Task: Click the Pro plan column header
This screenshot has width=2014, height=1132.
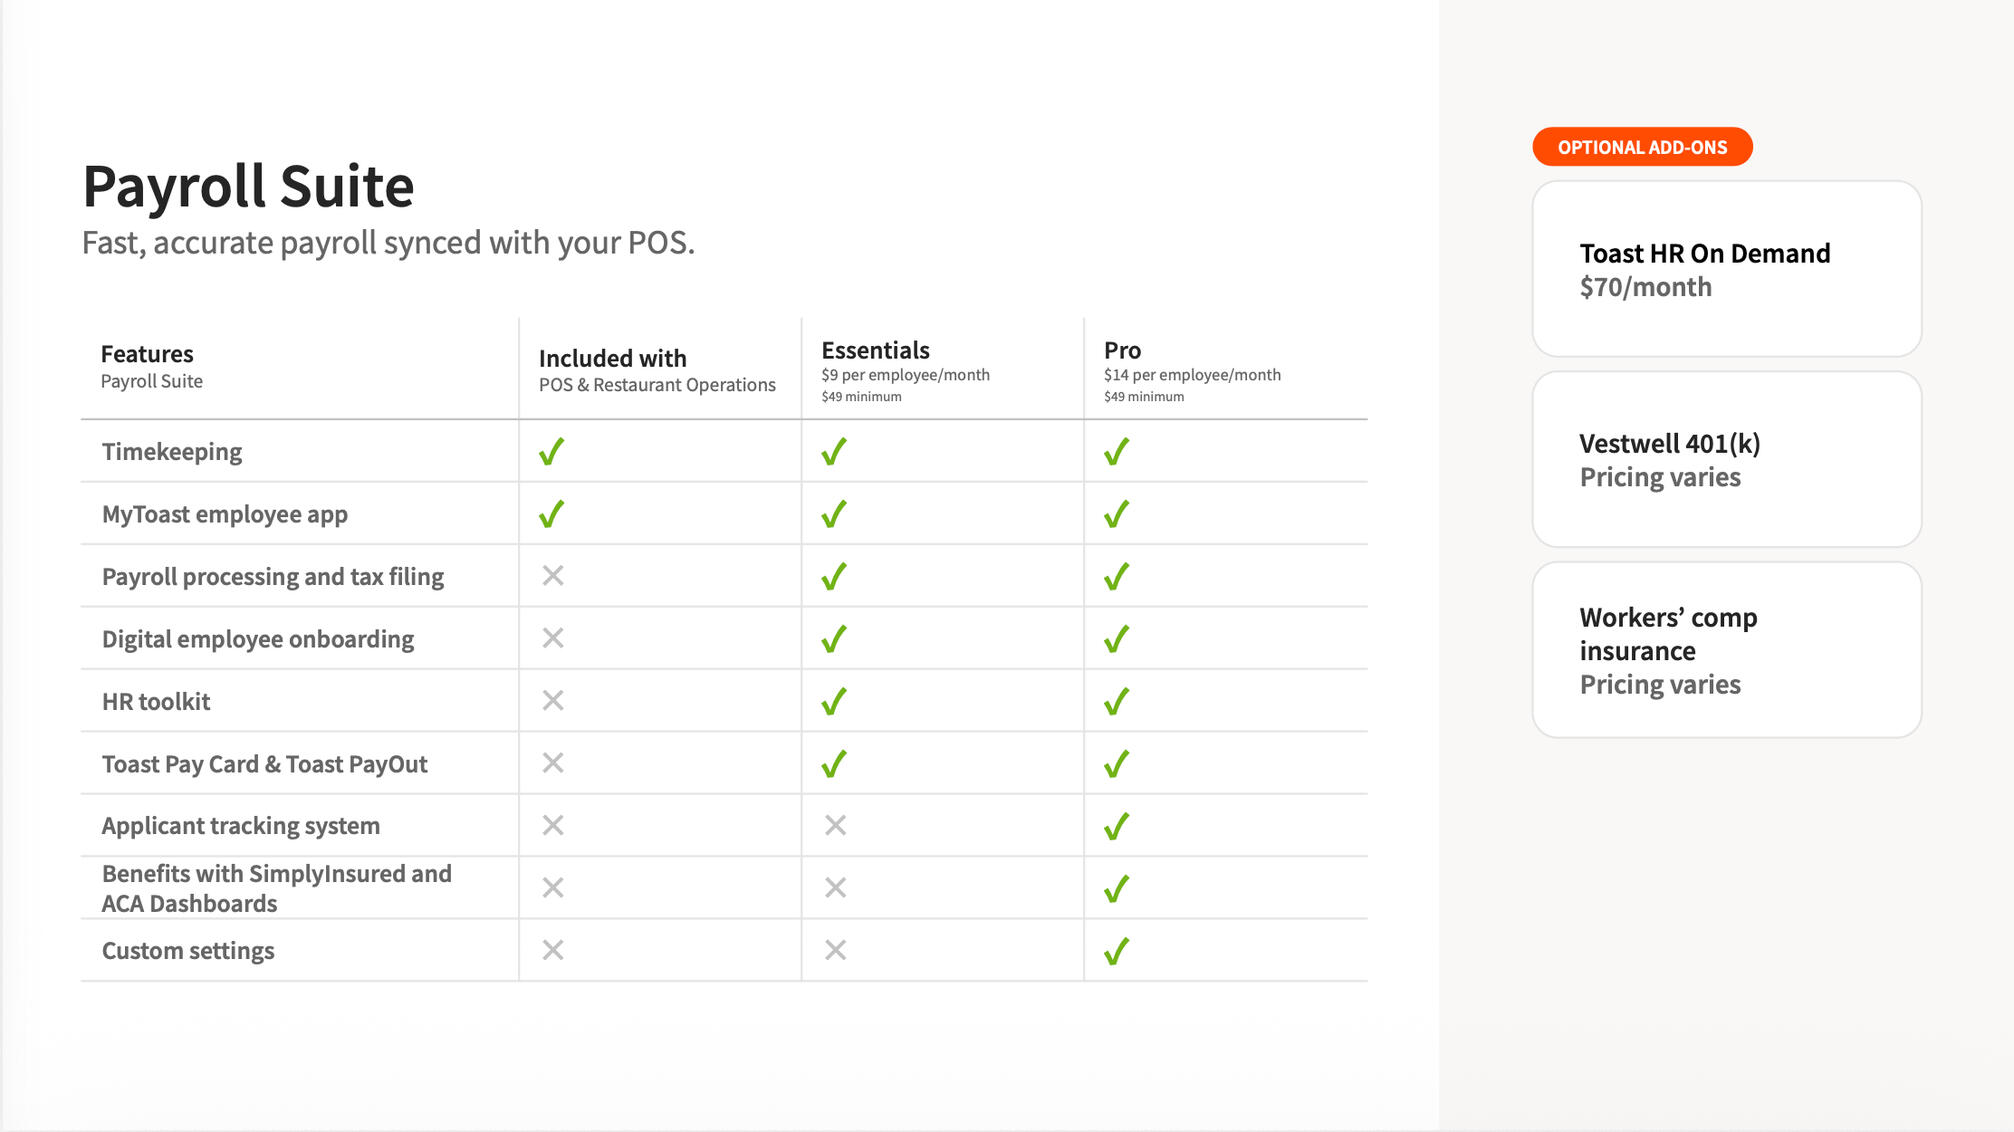Action: (1122, 351)
